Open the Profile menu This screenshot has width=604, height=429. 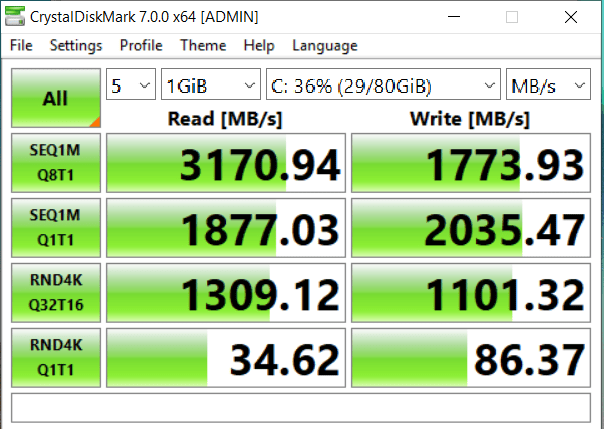tap(141, 45)
